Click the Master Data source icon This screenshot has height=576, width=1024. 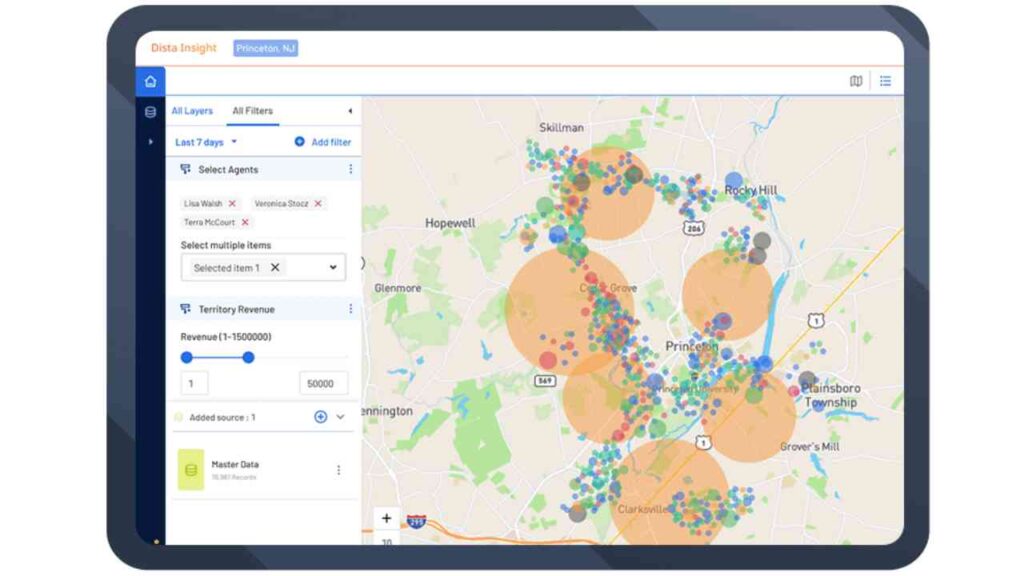tap(190, 467)
